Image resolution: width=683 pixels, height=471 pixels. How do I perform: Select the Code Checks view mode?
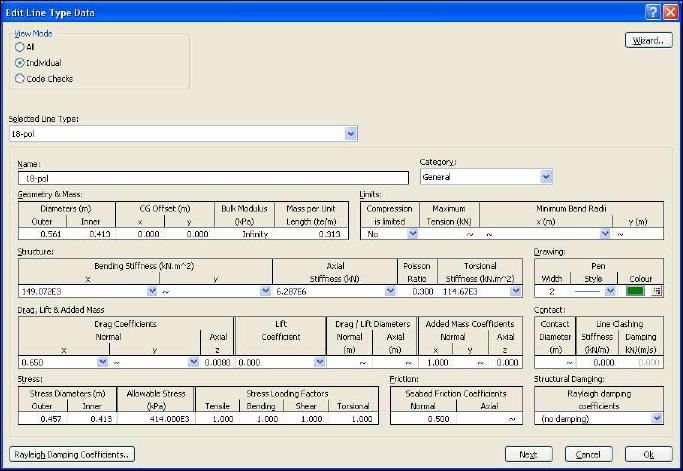click(19, 78)
